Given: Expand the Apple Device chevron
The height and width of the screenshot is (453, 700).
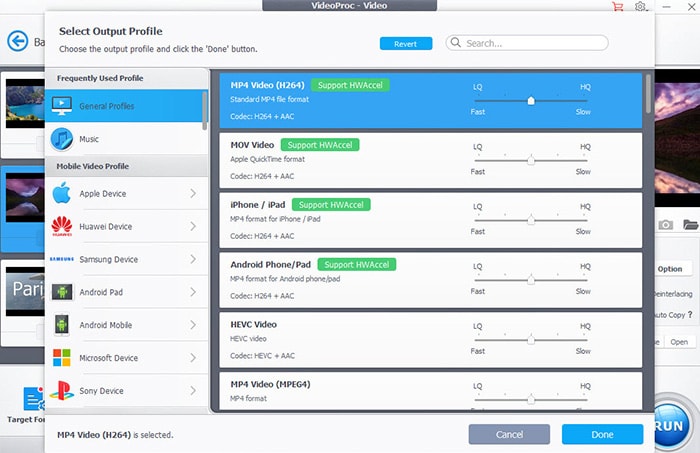Looking at the screenshot, I should coord(193,193).
